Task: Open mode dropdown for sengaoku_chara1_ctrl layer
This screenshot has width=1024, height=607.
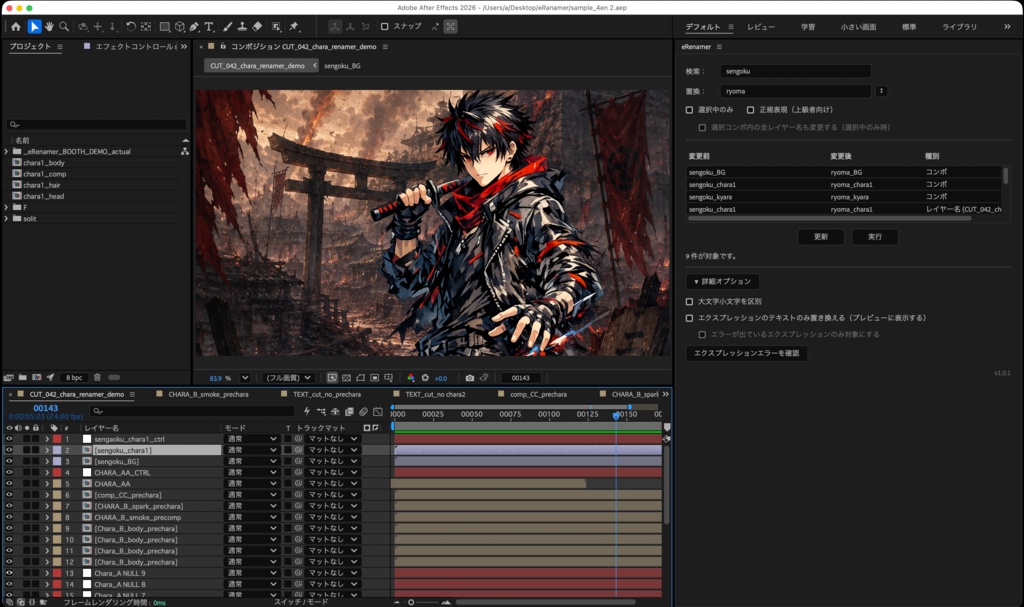Action: coord(251,439)
